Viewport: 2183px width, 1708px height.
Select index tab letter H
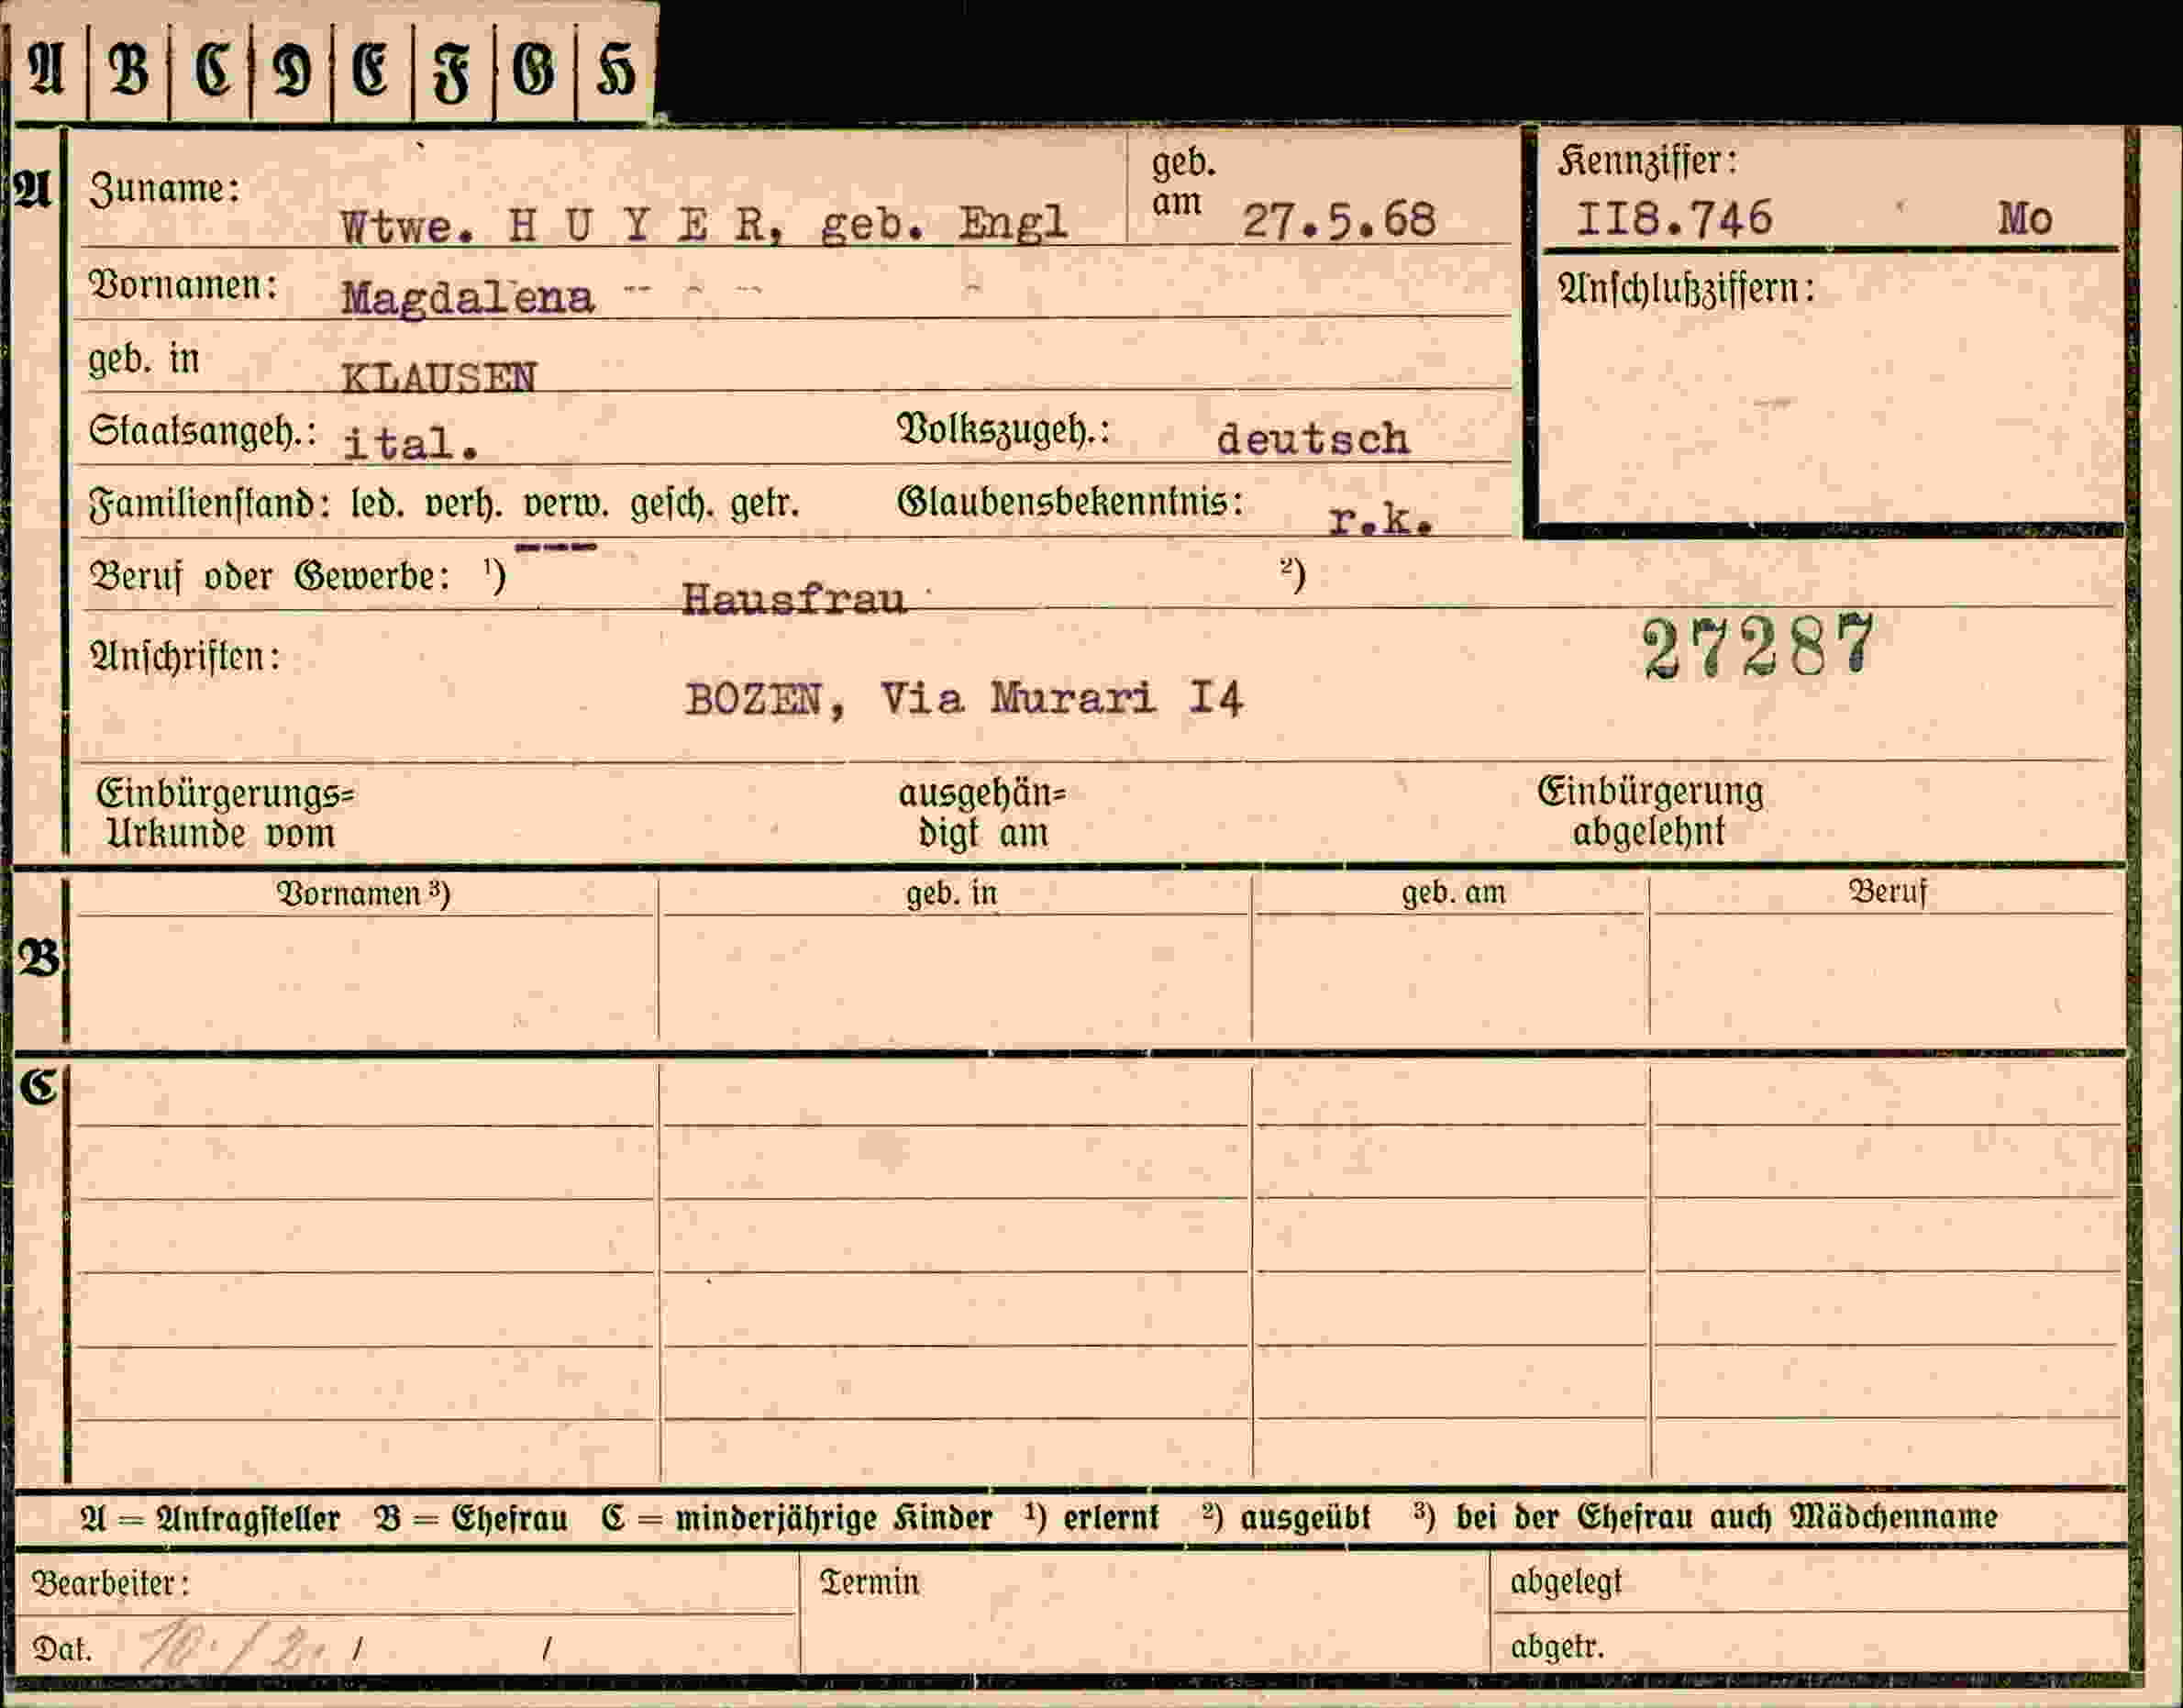point(615,70)
